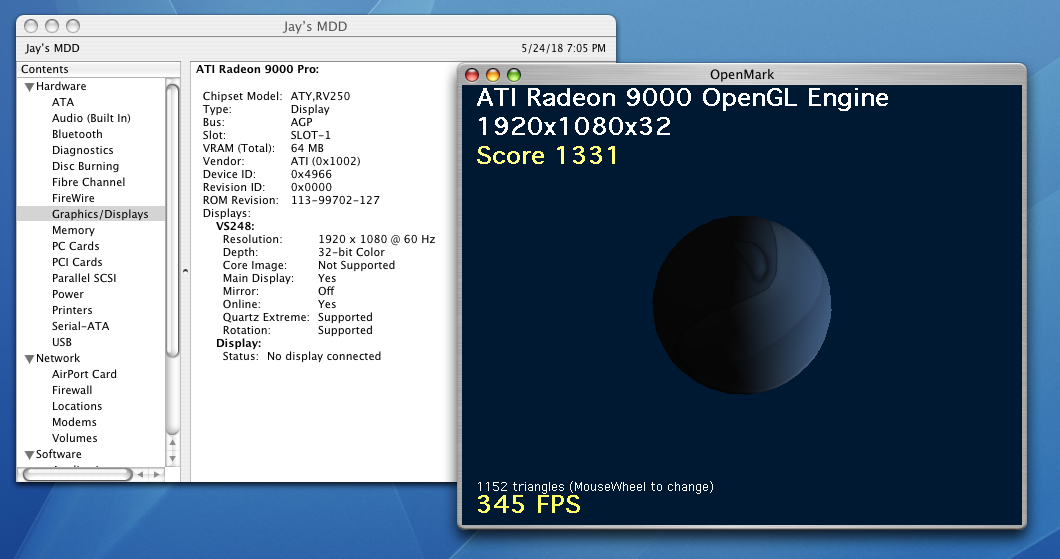
Task: Show USB device information
Action: coord(62,343)
